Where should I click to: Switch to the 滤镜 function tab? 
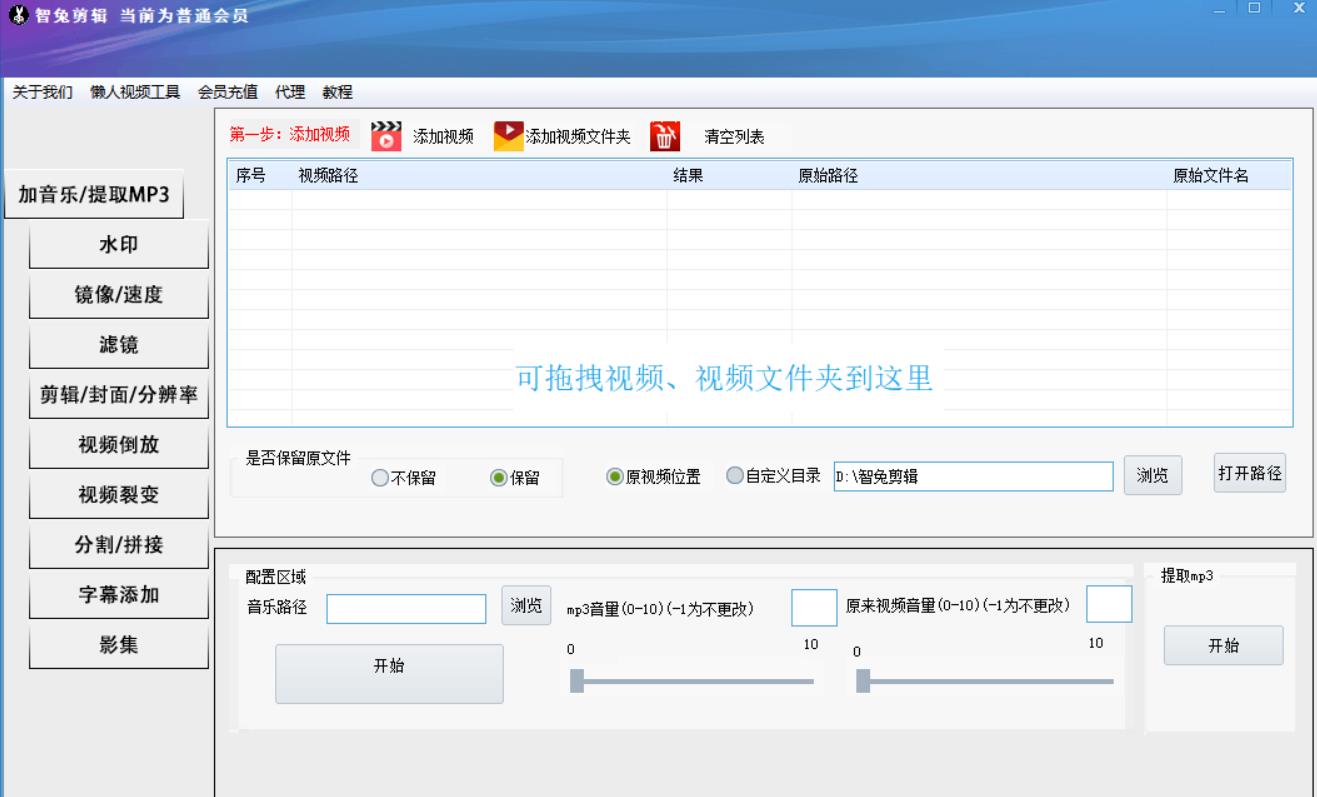(x=118, y=345)
